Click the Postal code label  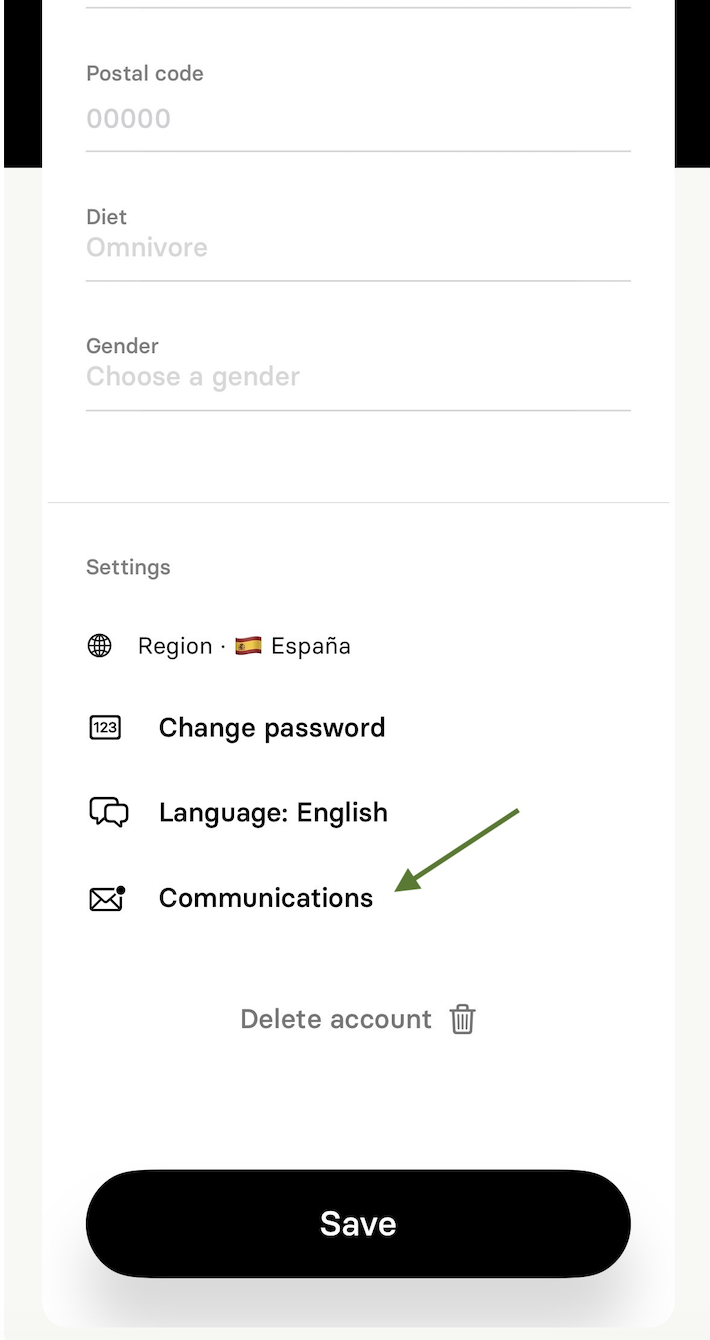click(x=145, y=74)
